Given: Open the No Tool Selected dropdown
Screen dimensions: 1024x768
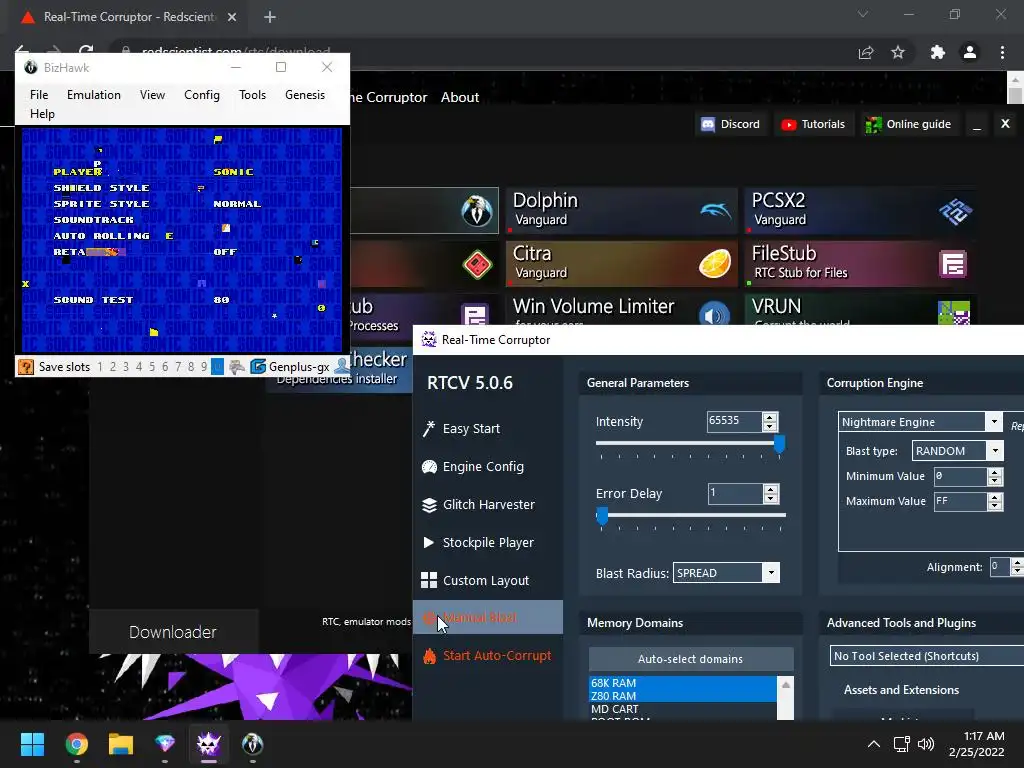Looking at the screenshot, I should pos(927,656).
